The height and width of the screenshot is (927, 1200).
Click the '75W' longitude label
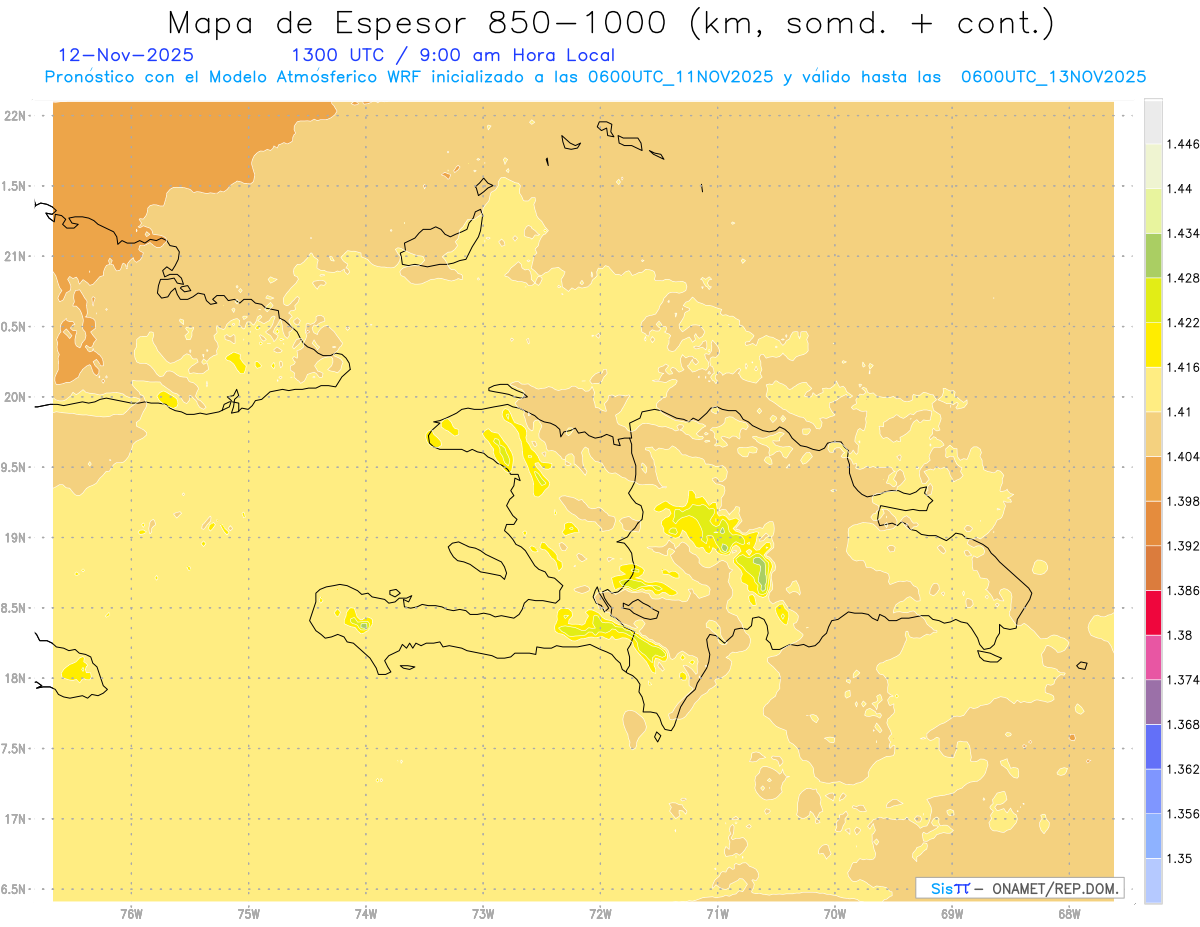[249, 913]
